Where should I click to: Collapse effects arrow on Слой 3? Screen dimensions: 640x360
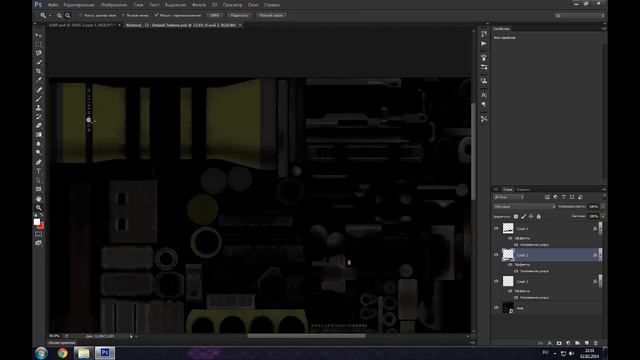tap(600, 229)
